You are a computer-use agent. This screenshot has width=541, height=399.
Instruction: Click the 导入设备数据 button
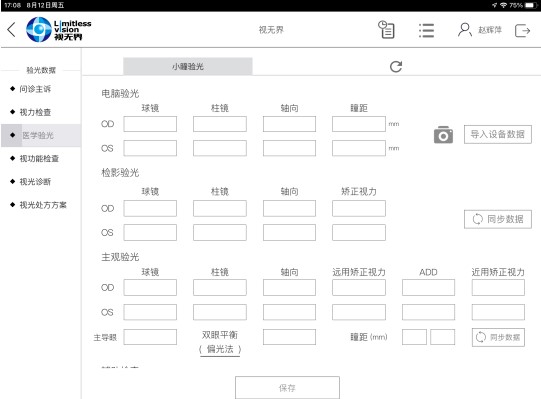(x=498, y=134)
